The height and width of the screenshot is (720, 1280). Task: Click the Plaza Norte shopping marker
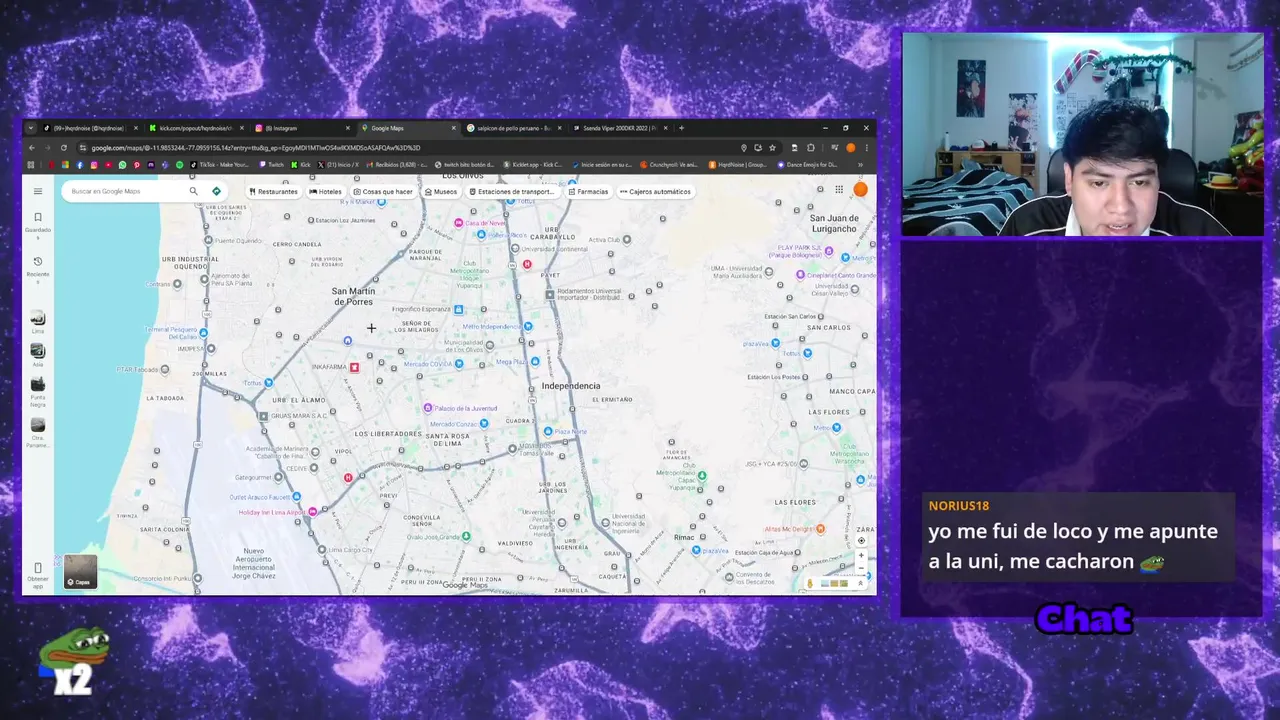(x=548, y=431)
